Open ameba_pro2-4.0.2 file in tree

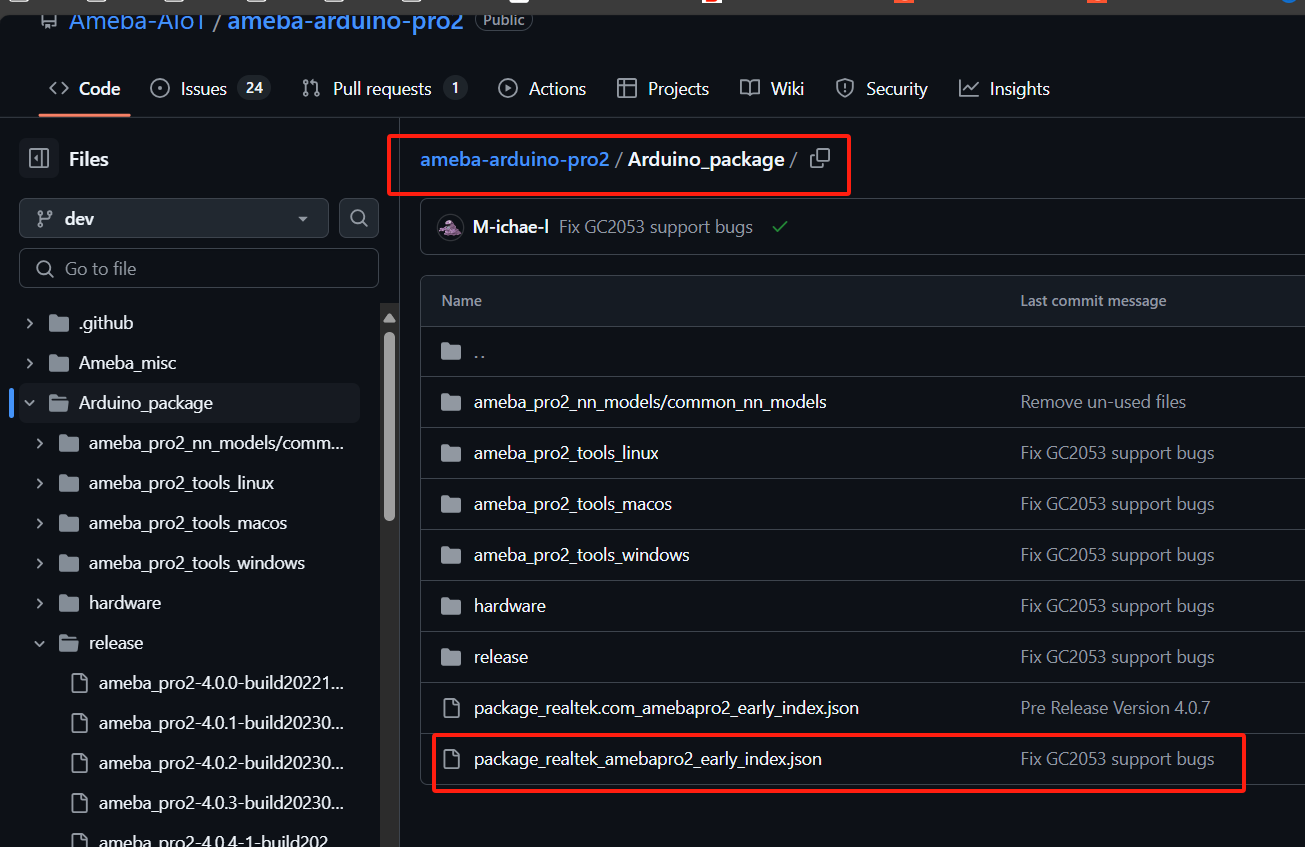click(221, 763)
